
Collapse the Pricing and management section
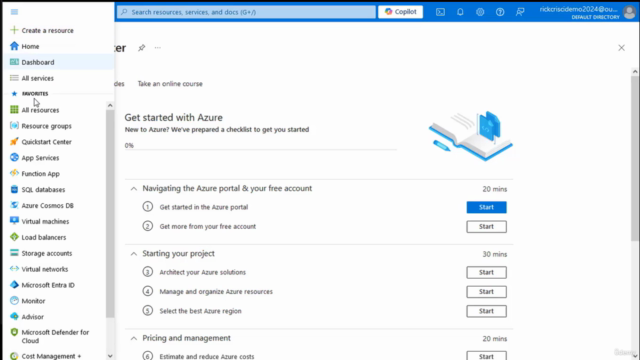click(133, 338)
